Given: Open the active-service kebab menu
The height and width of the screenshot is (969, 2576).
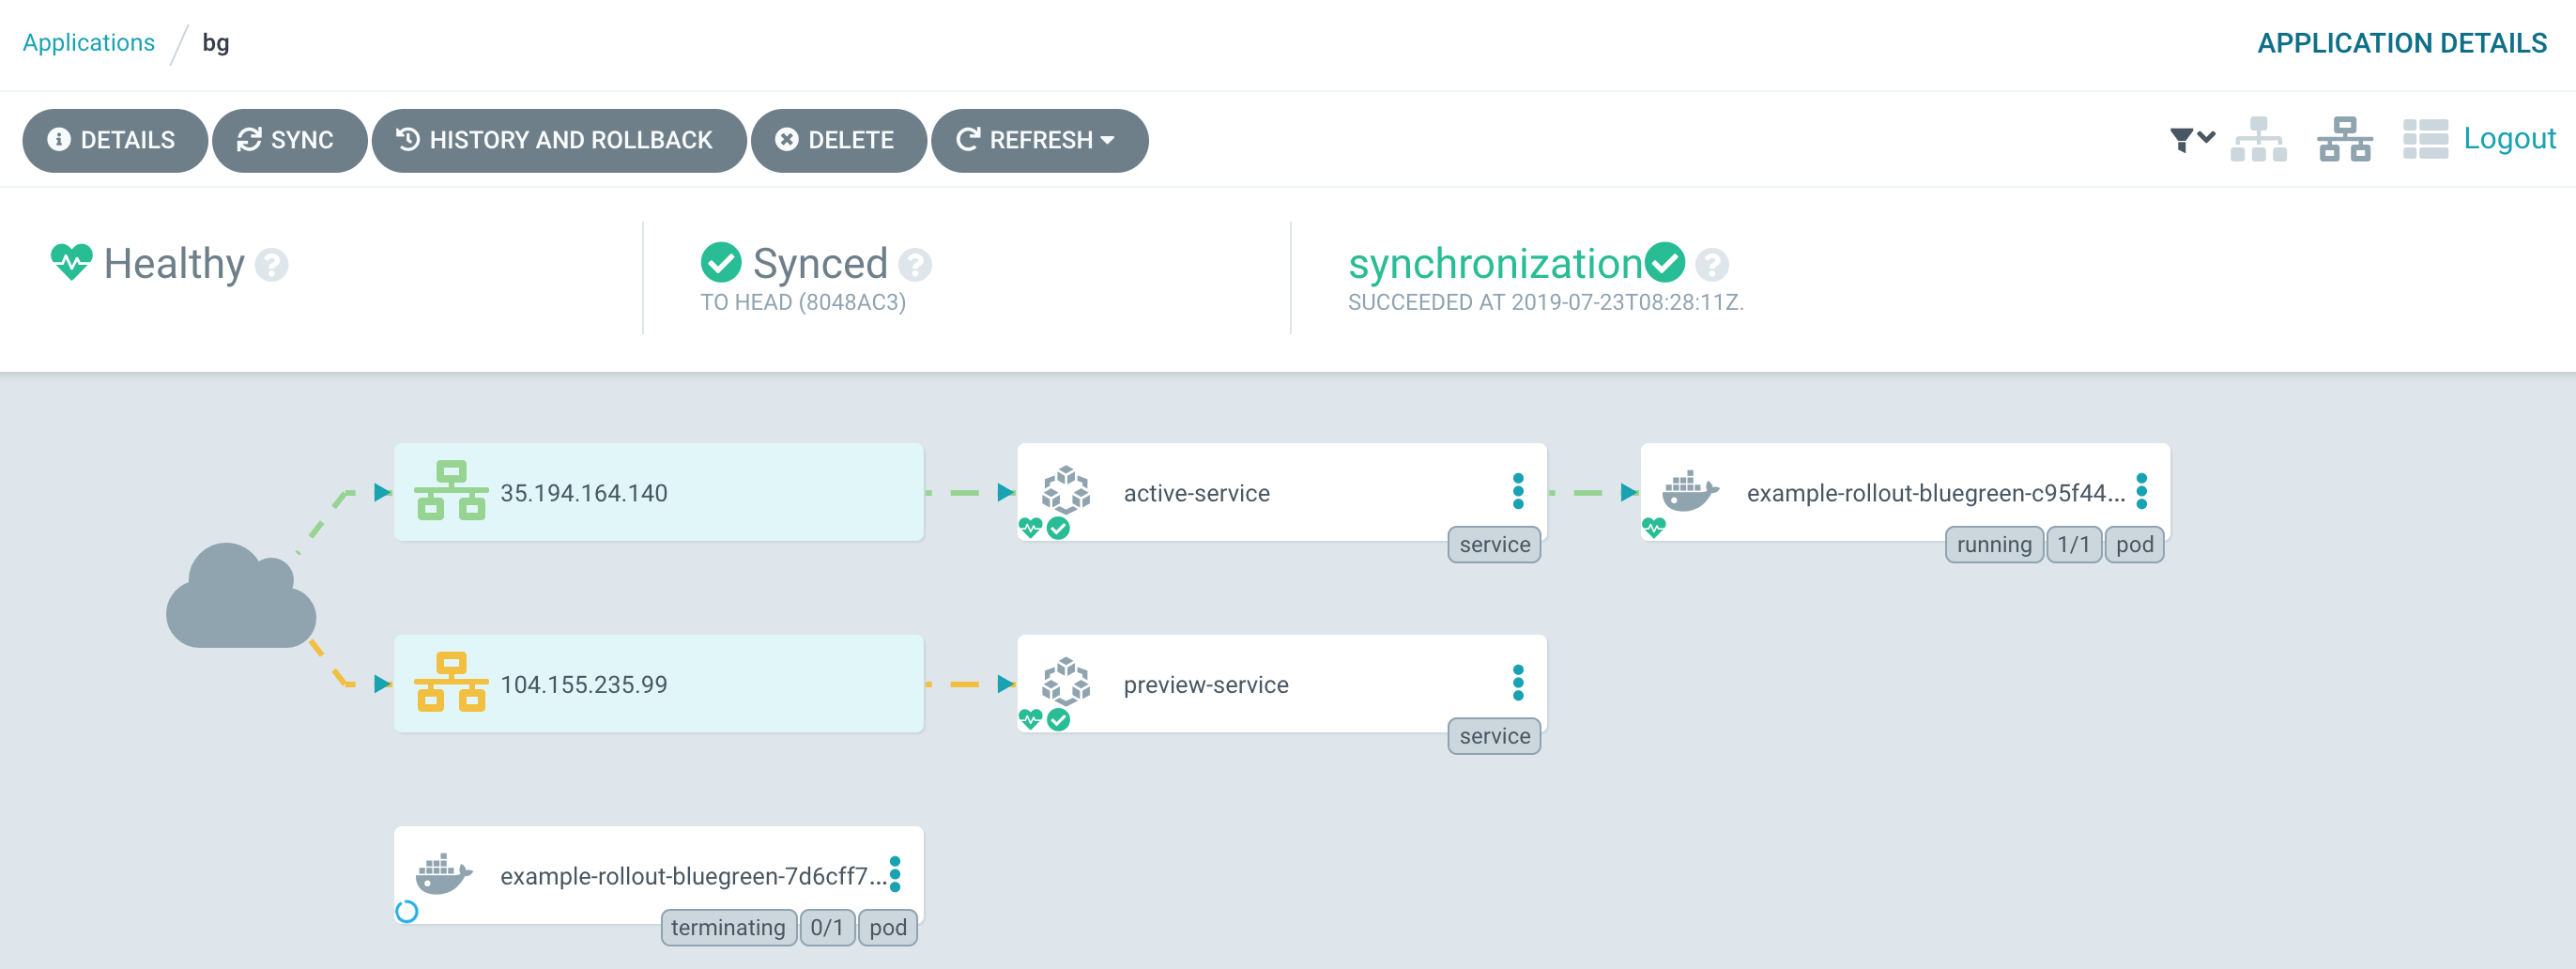Looking at the screenshot, I should point(1517,491).
